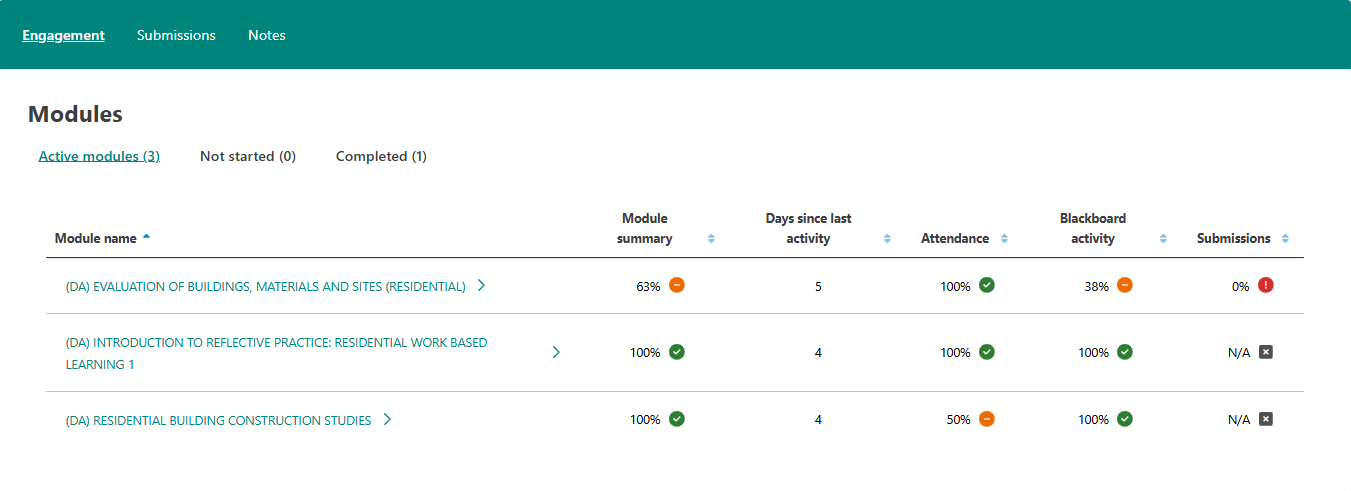Click green check icon beside Evaluation of Buildings 100% attendance
Screen dimensions: 1351x491
(x=987, y=285)
